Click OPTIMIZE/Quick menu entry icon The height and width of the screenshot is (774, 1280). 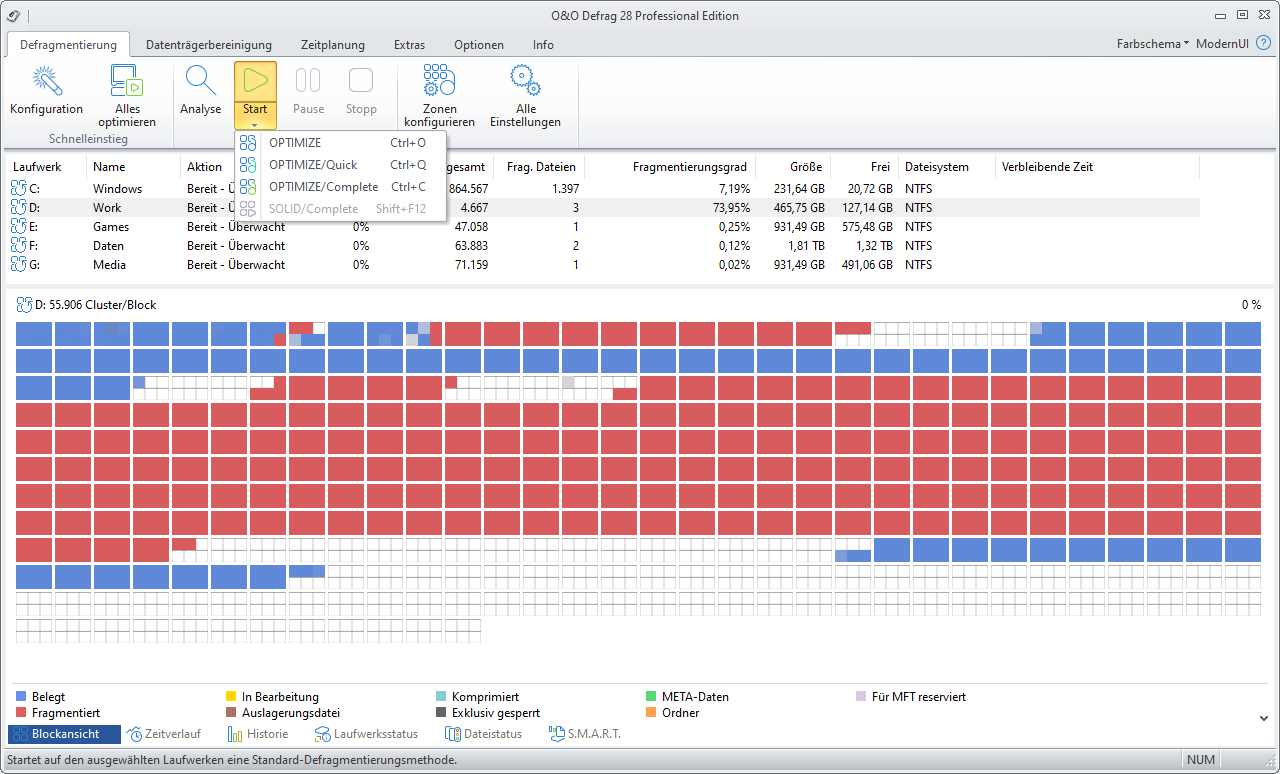(x=248, y=165)
